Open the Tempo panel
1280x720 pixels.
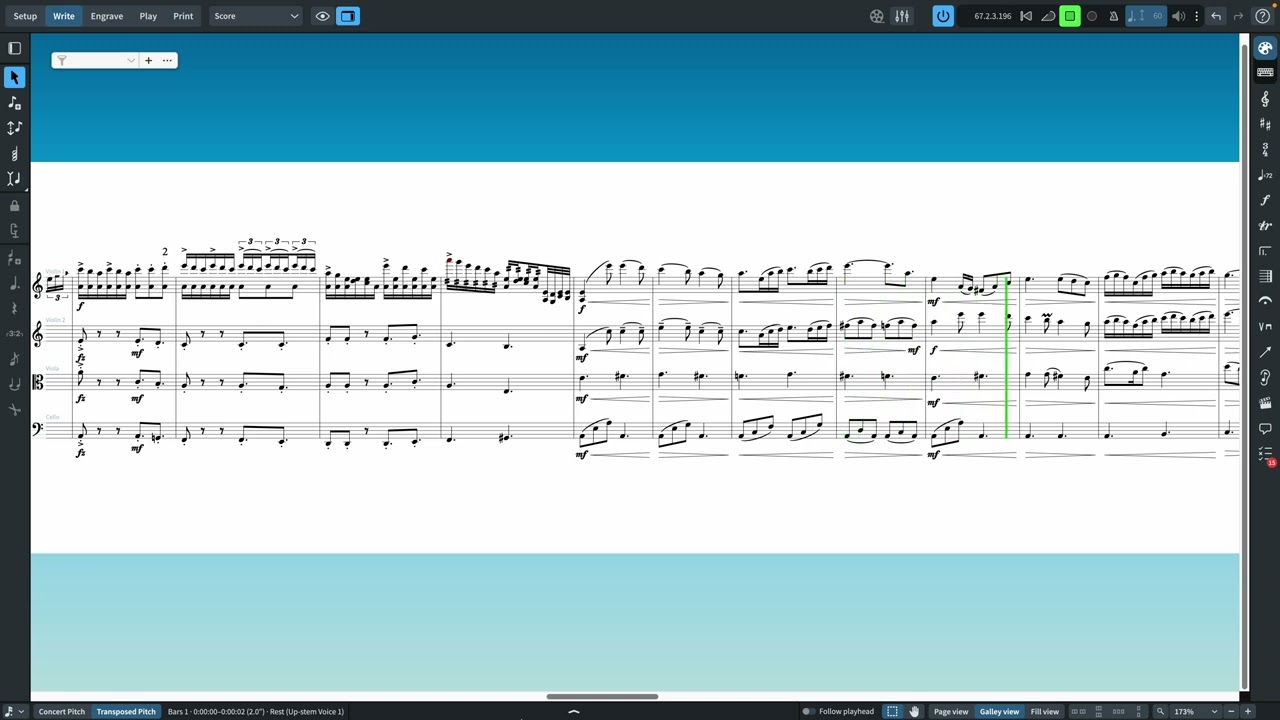[x=1265, y=175]
